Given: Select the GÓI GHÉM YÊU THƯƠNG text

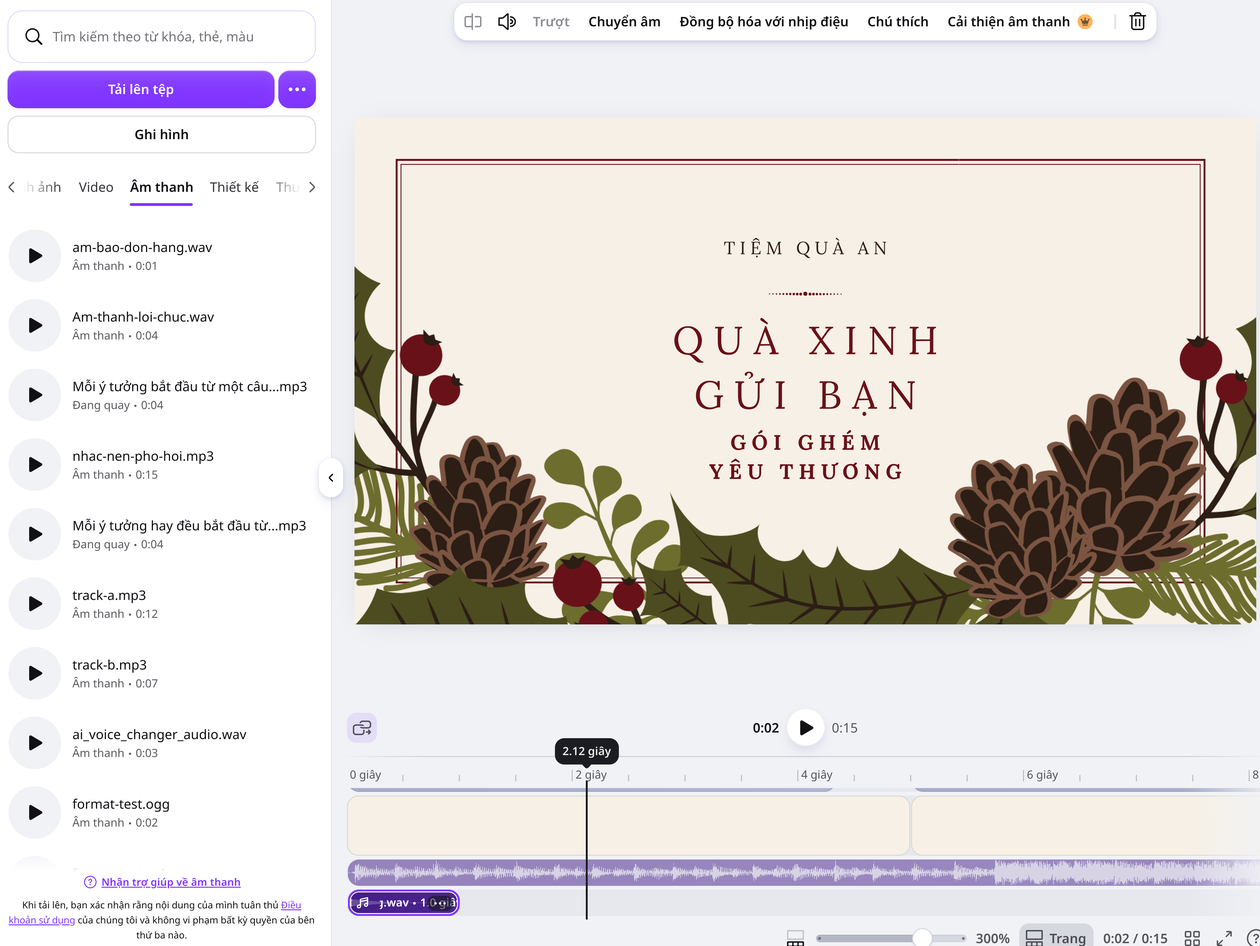Looking at the screenshot, I should click(x=806, y=456).
